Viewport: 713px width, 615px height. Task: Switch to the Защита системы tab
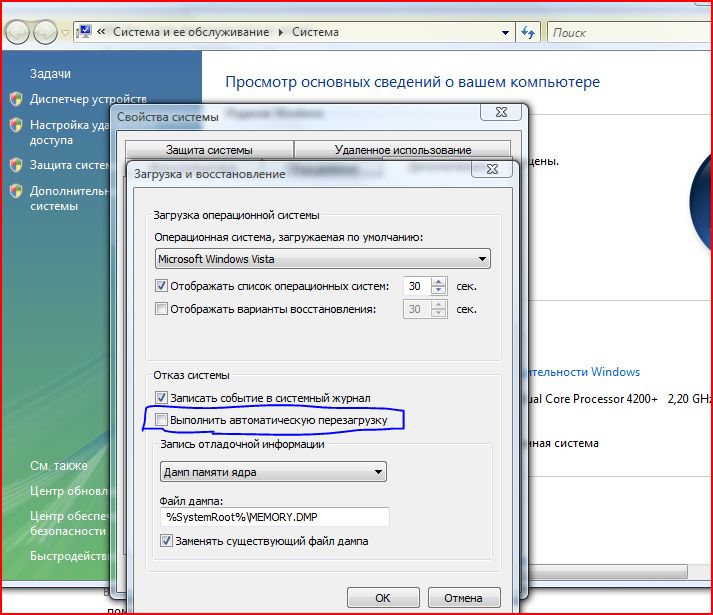point(209,150)
